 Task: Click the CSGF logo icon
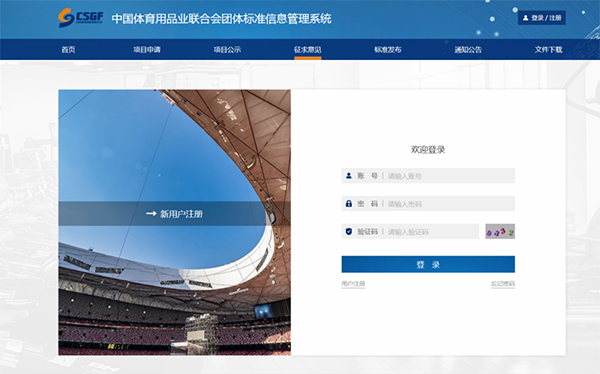pos(66,18)
